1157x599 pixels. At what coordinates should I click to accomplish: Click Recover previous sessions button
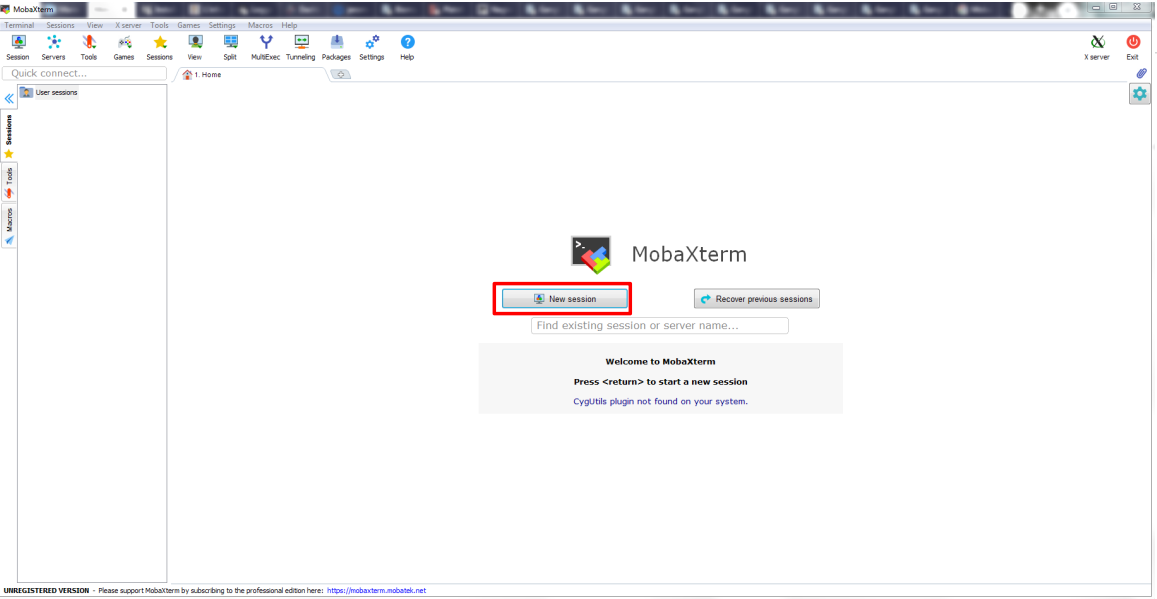(x=756, y=299)
